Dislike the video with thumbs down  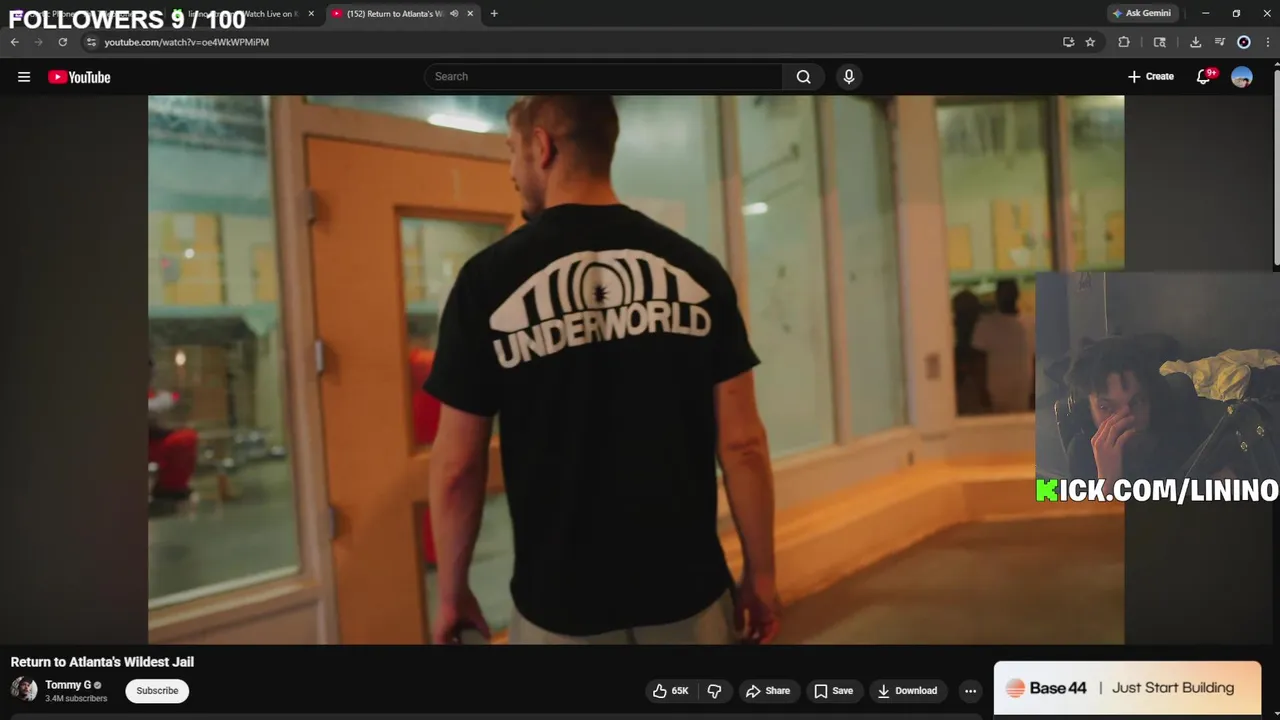(x=715, y=691)
